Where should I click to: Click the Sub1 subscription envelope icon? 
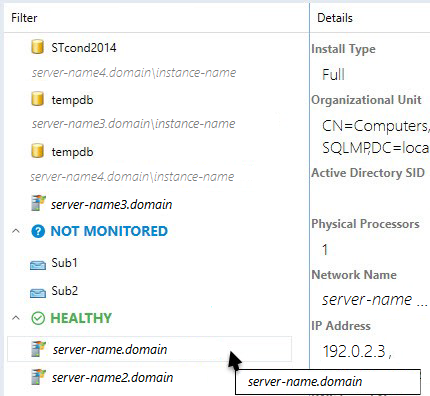click(x=38, y=265)
